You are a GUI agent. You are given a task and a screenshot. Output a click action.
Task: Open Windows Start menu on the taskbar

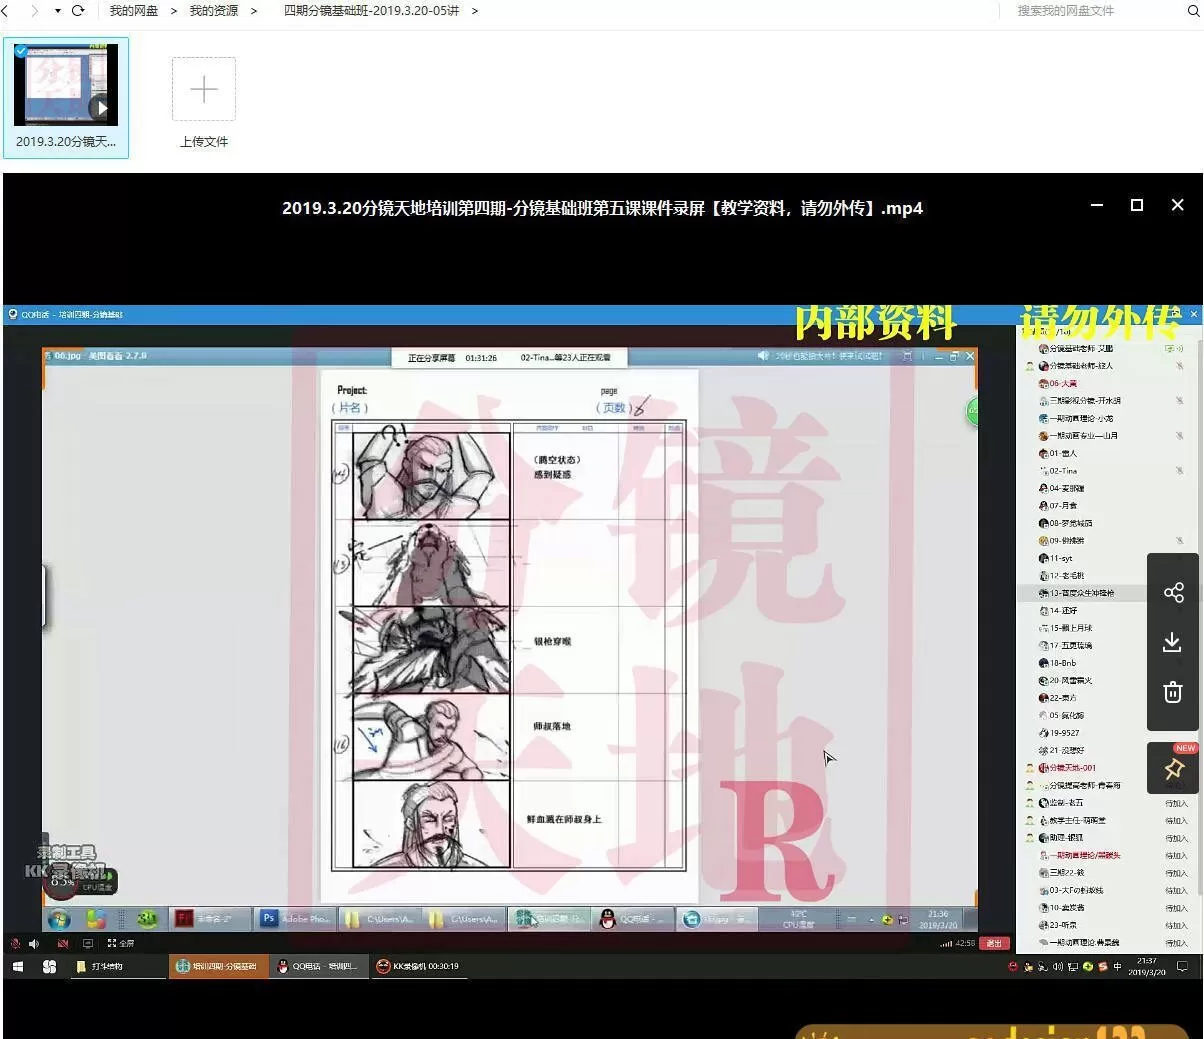[18, 967]
